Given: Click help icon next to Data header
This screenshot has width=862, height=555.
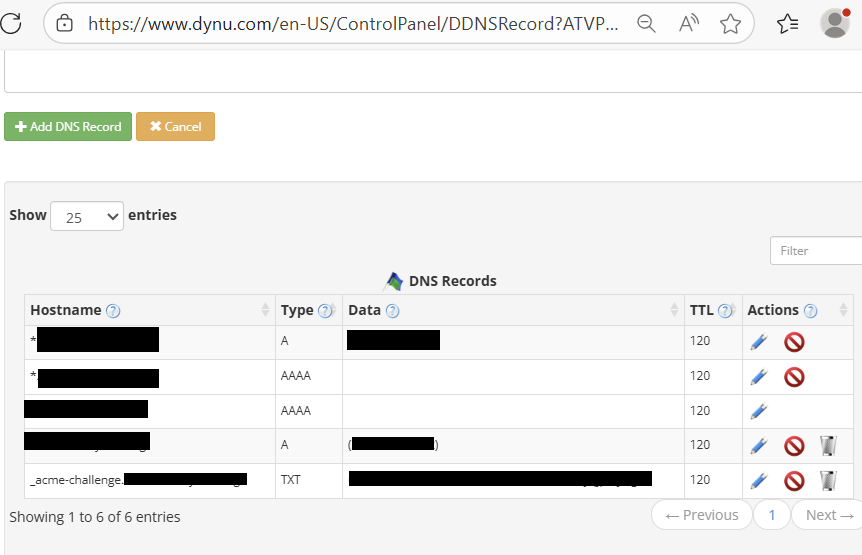Looking at the screenshot, I should (392, 311).
